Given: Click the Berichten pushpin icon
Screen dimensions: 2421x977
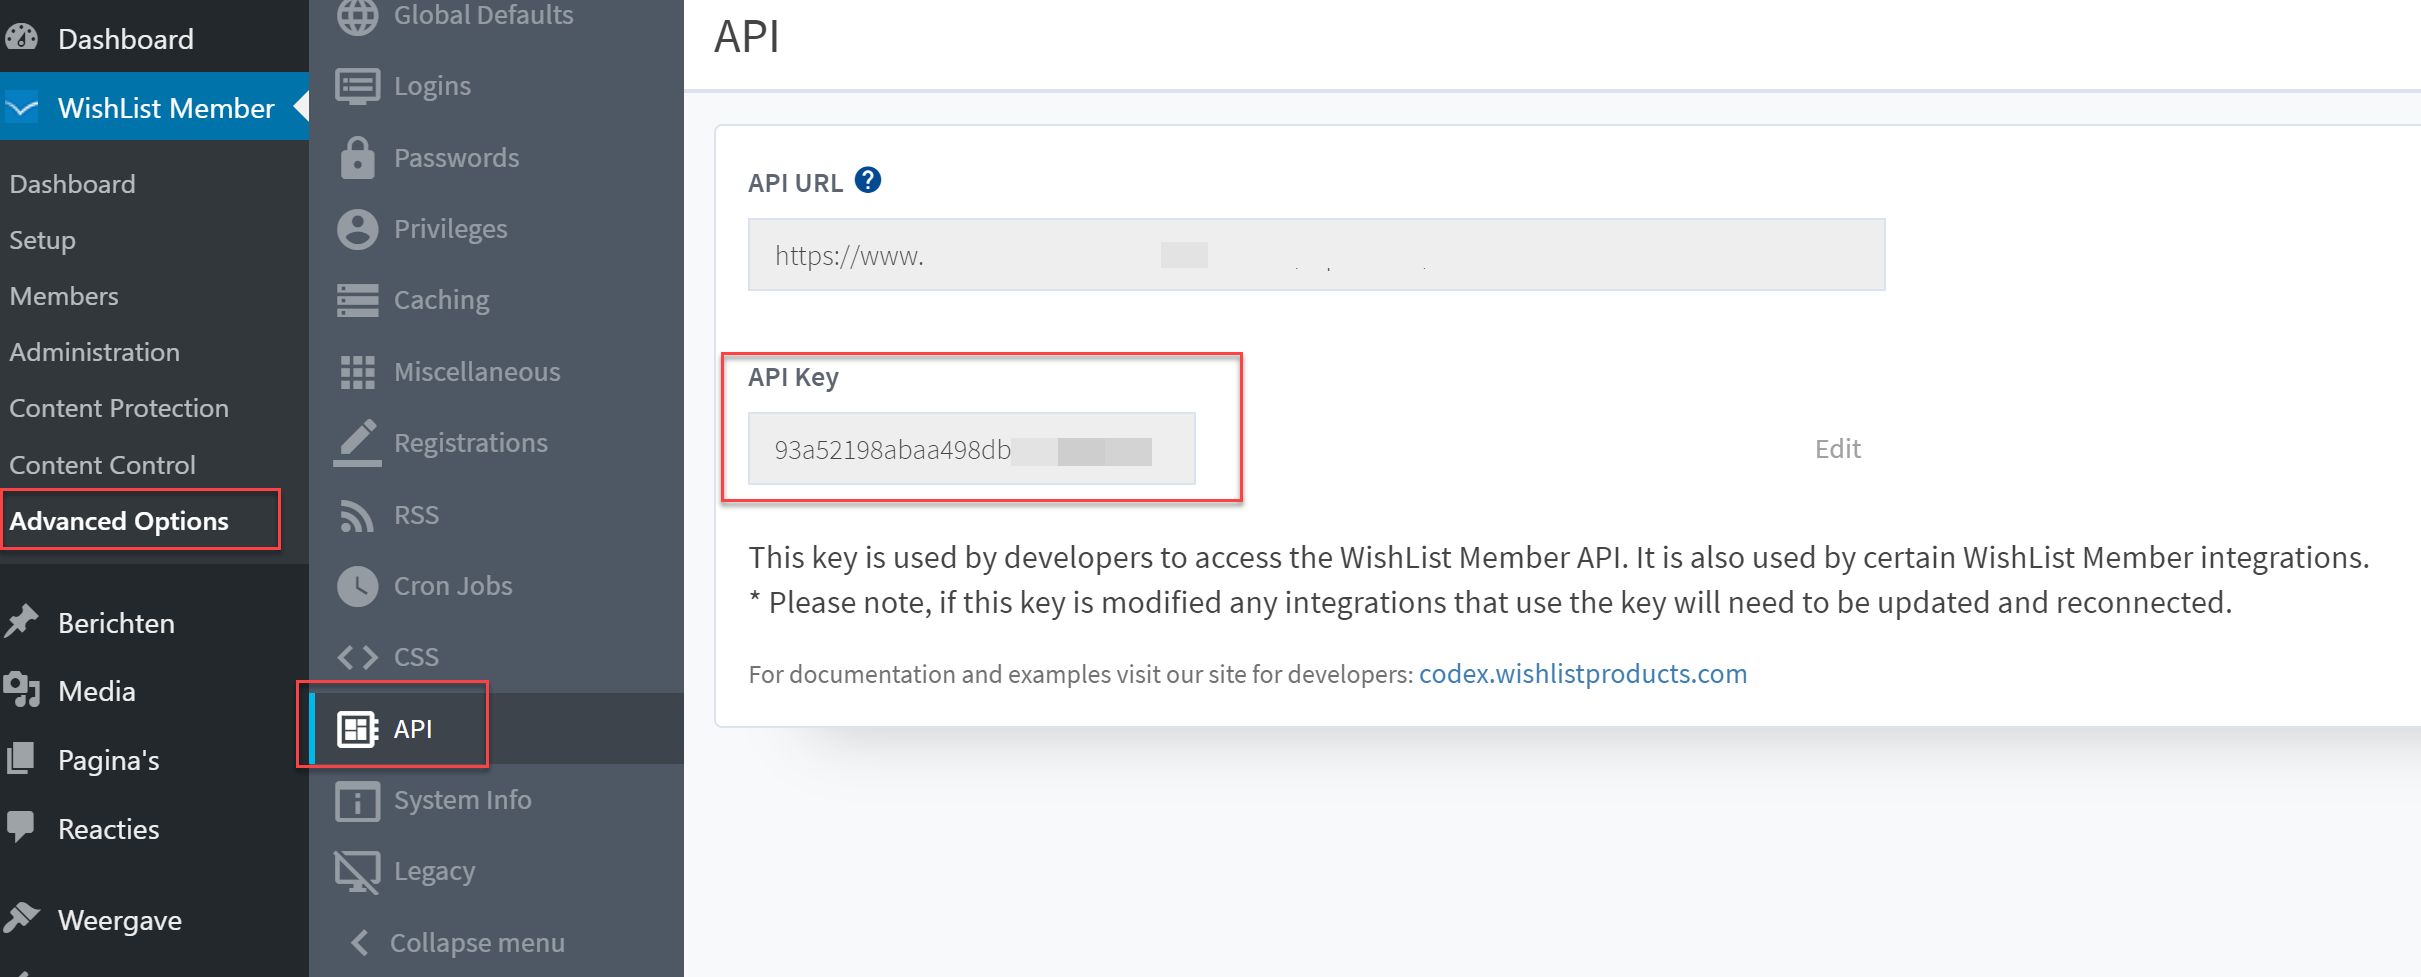Looking at the screenshot, I should (21, 622).
